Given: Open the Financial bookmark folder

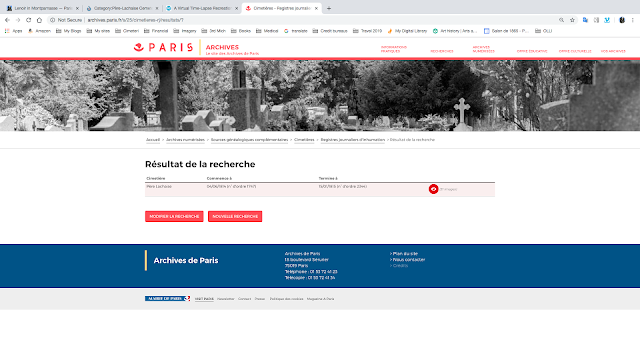Looking at the screenshot, I should tap(156, 31).
